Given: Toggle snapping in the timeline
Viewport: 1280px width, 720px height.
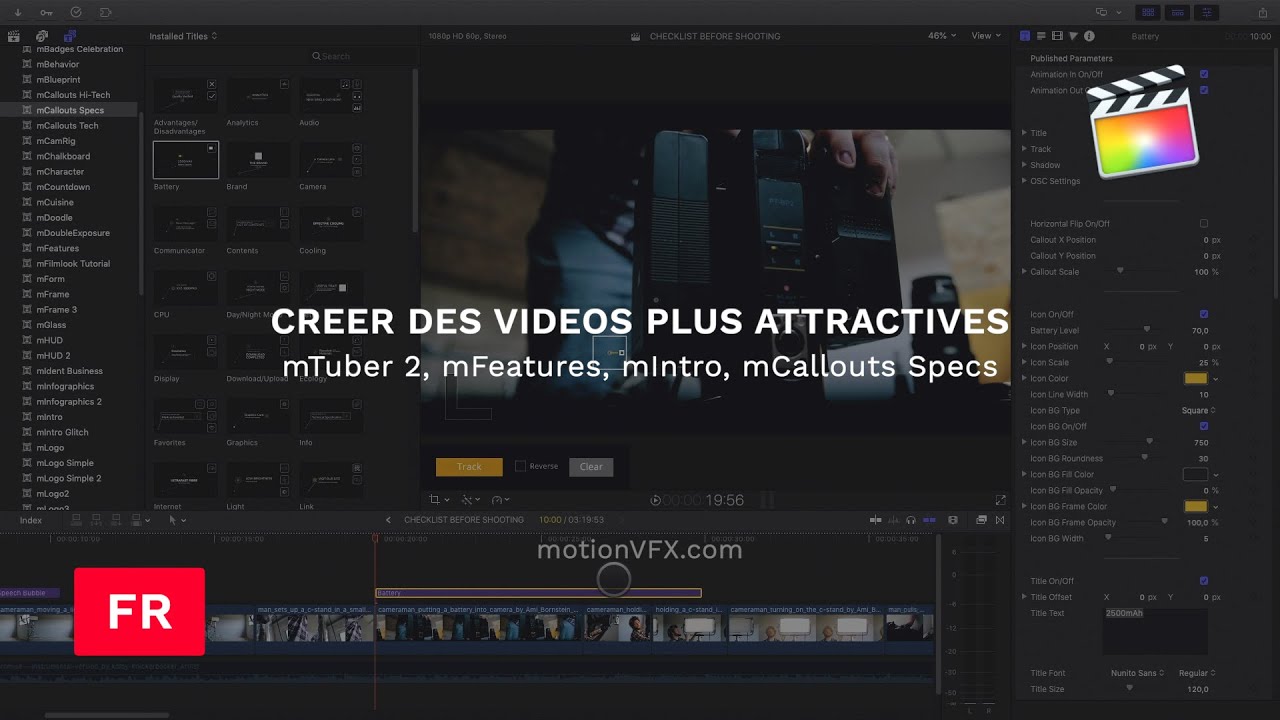Looking at the screenshot, I should tap(929, 520).
